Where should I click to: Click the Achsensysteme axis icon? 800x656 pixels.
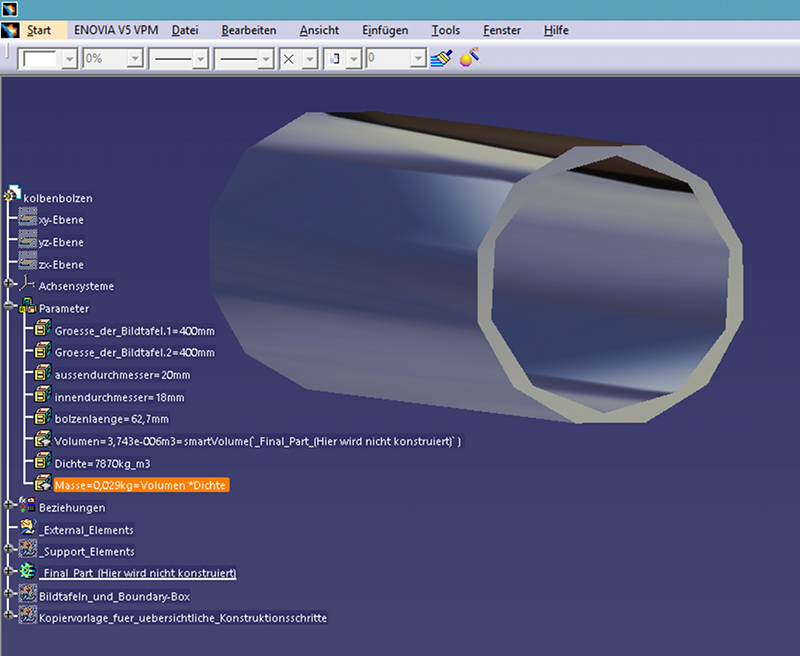tap(28, 286)
